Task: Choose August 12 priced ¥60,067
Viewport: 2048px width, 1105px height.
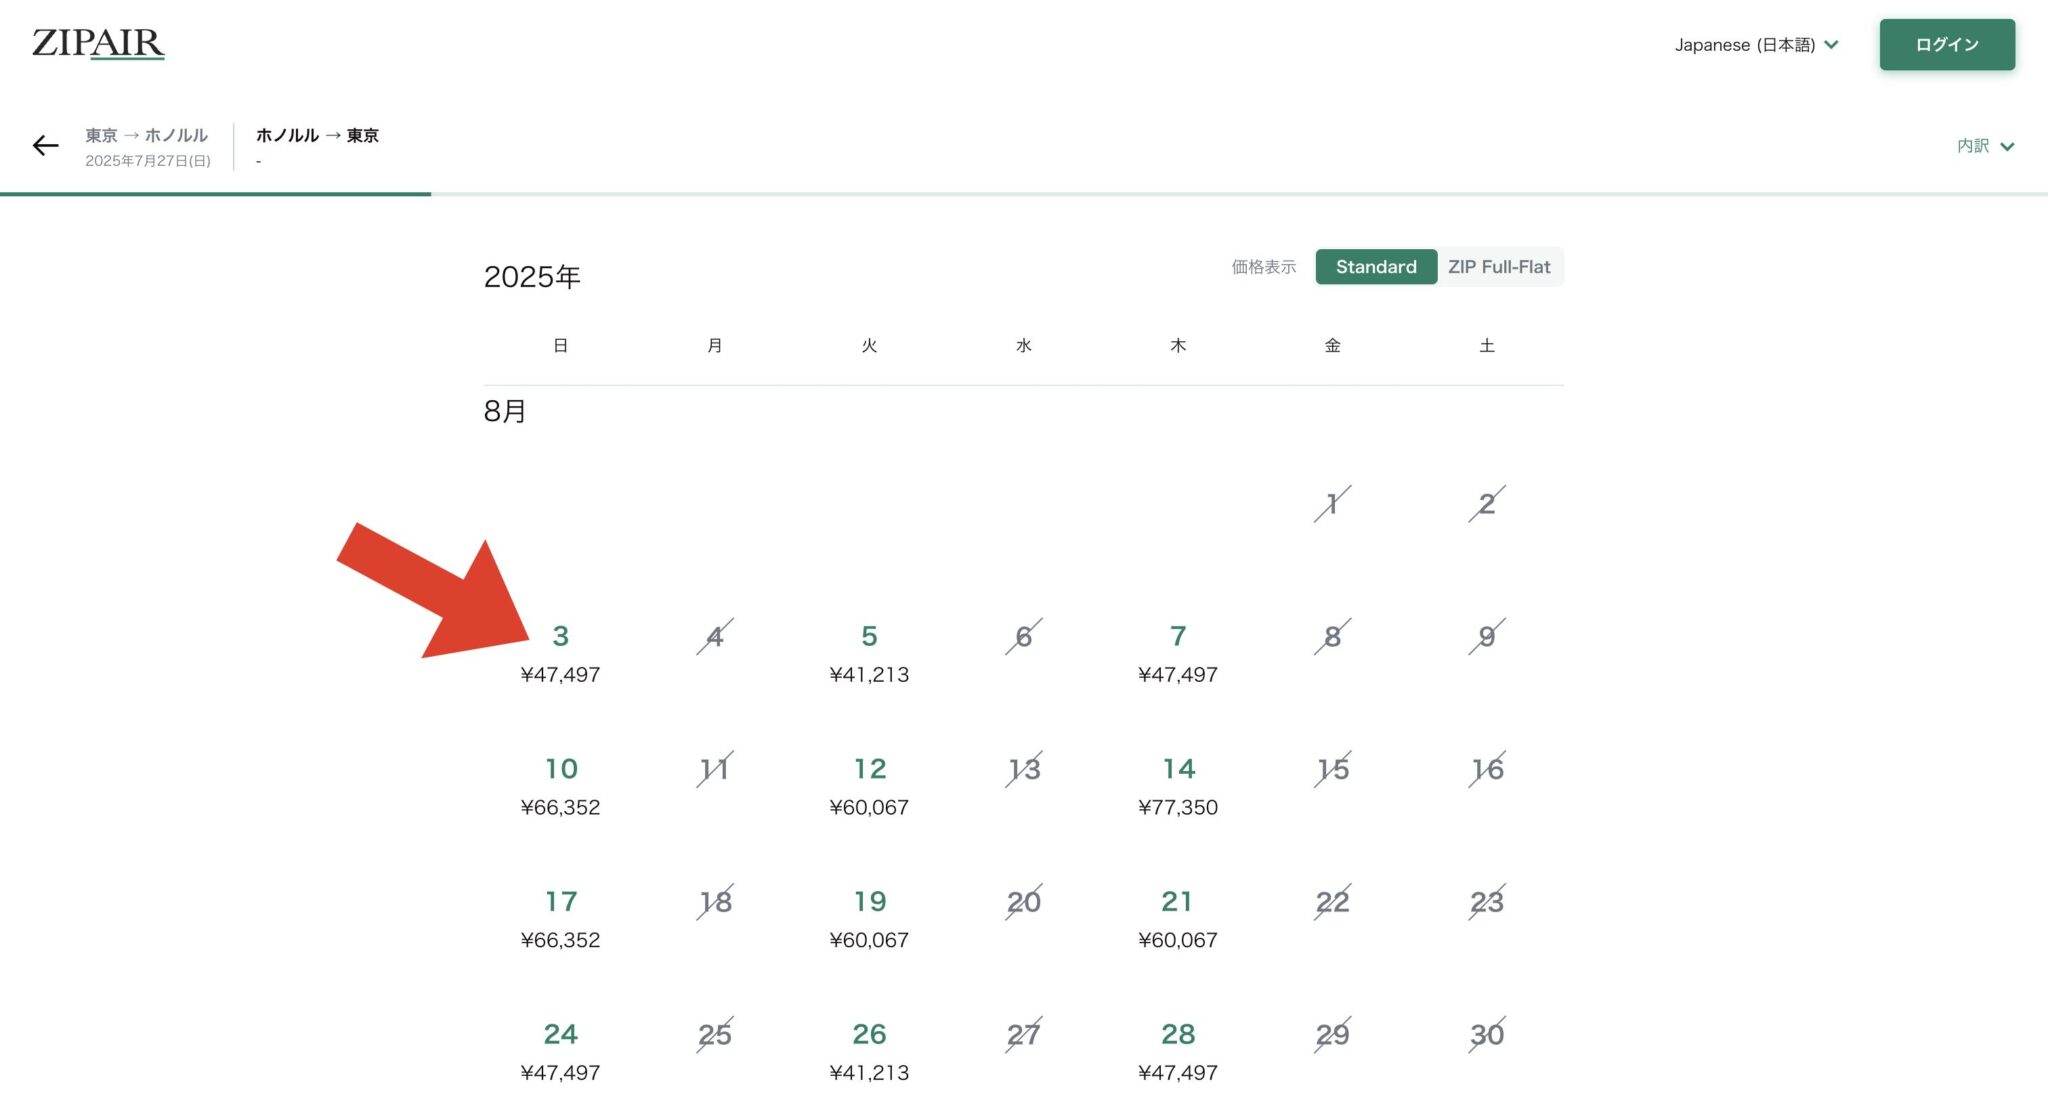Action: 869,785
